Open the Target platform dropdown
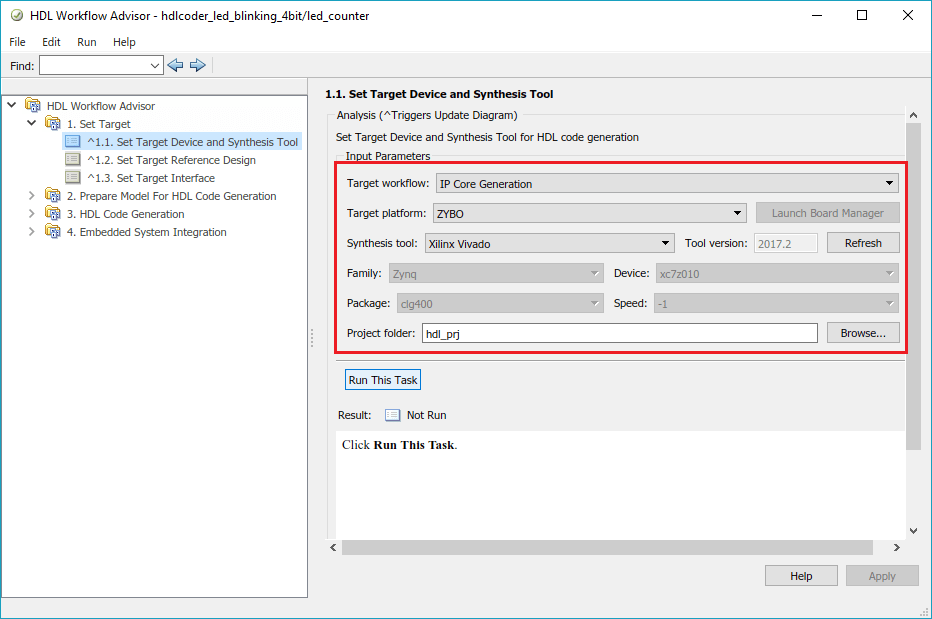Screen dimensions: 932x619 (x=590, y=213)
